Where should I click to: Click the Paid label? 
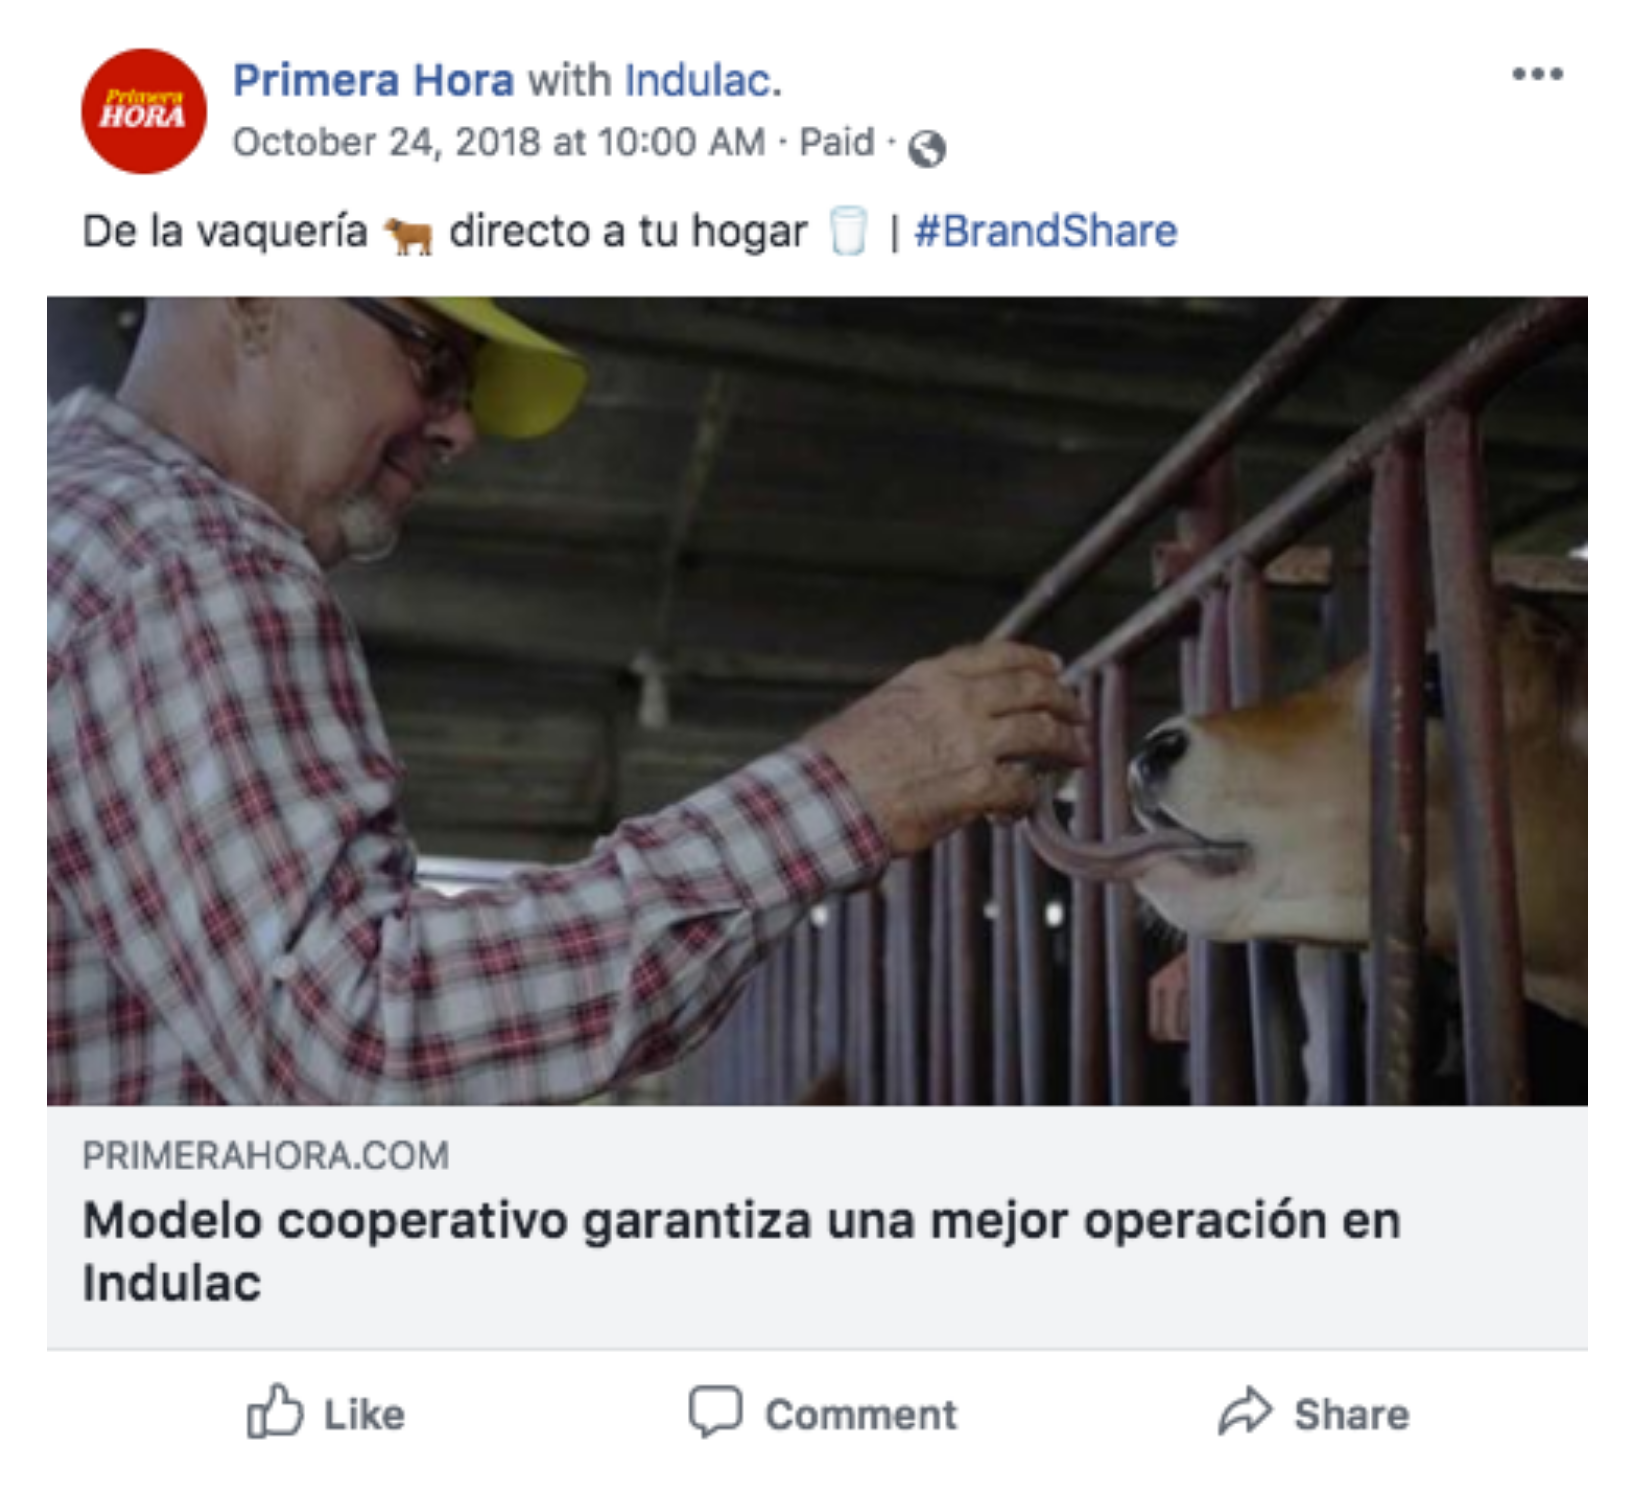836,142
